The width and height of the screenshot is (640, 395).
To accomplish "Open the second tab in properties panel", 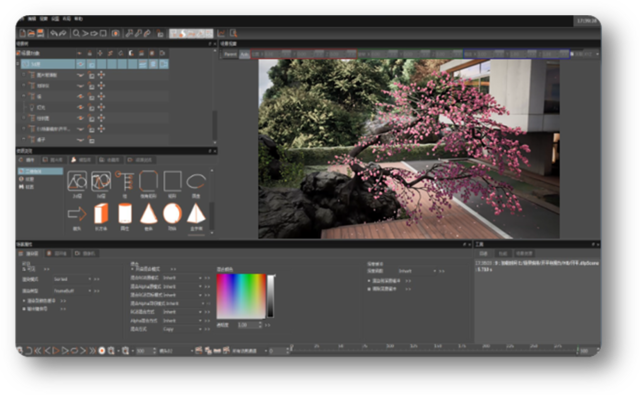I will pyautogui.click(x=58, y=253).
